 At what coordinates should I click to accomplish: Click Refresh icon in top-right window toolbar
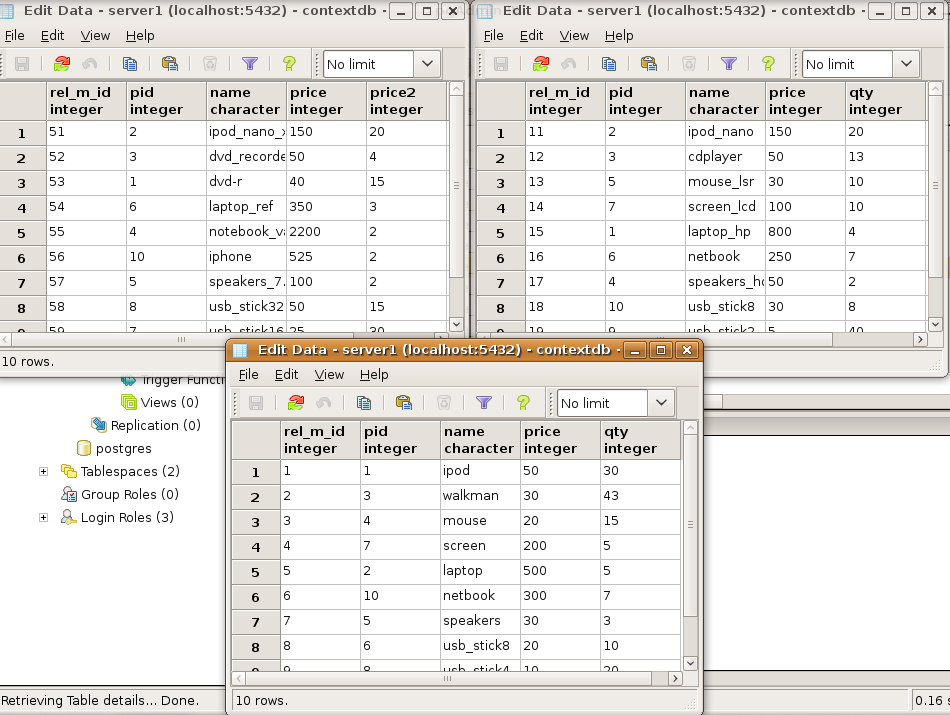point(540,64)
